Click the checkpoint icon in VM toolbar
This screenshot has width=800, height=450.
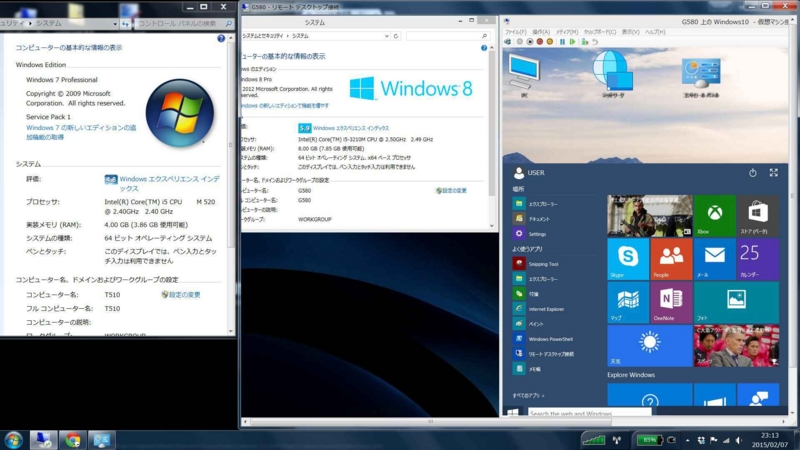click(584, 42)
